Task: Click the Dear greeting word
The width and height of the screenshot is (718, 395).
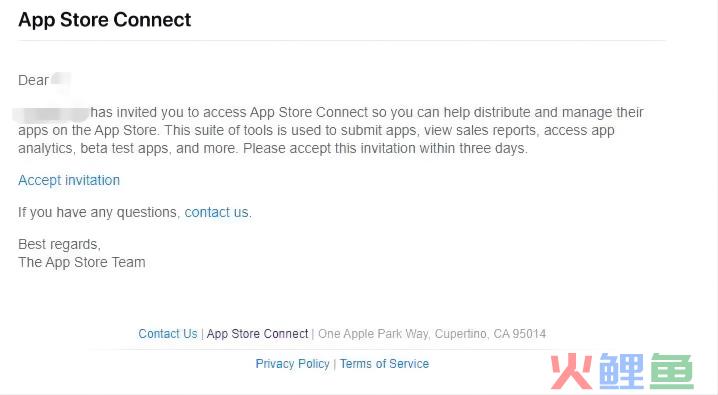Action: point(33,81)
